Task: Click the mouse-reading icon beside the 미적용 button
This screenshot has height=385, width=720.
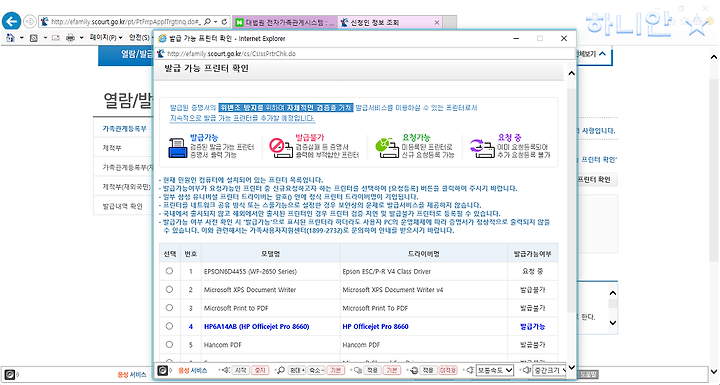Action: (414, 370)
